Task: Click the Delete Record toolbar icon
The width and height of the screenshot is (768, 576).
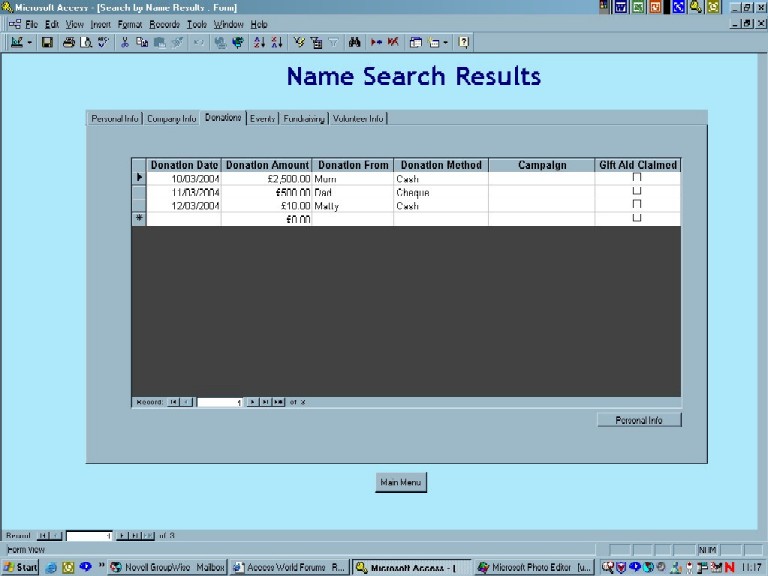Action: coord(393,43)
